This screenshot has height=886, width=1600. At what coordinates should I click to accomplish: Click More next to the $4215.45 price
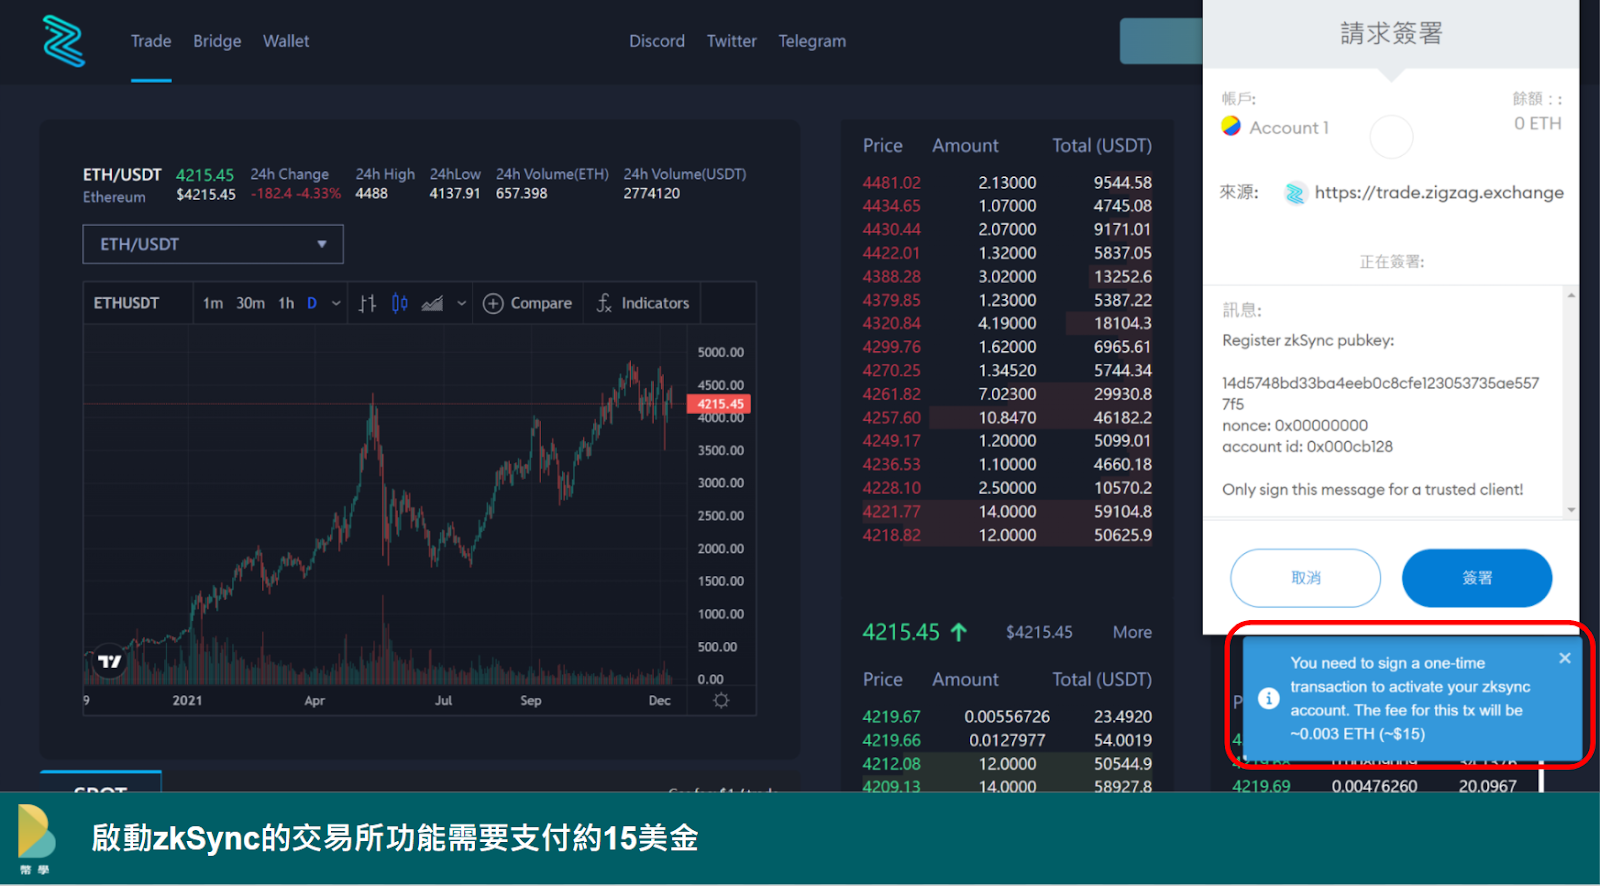tap(1132, 632)
